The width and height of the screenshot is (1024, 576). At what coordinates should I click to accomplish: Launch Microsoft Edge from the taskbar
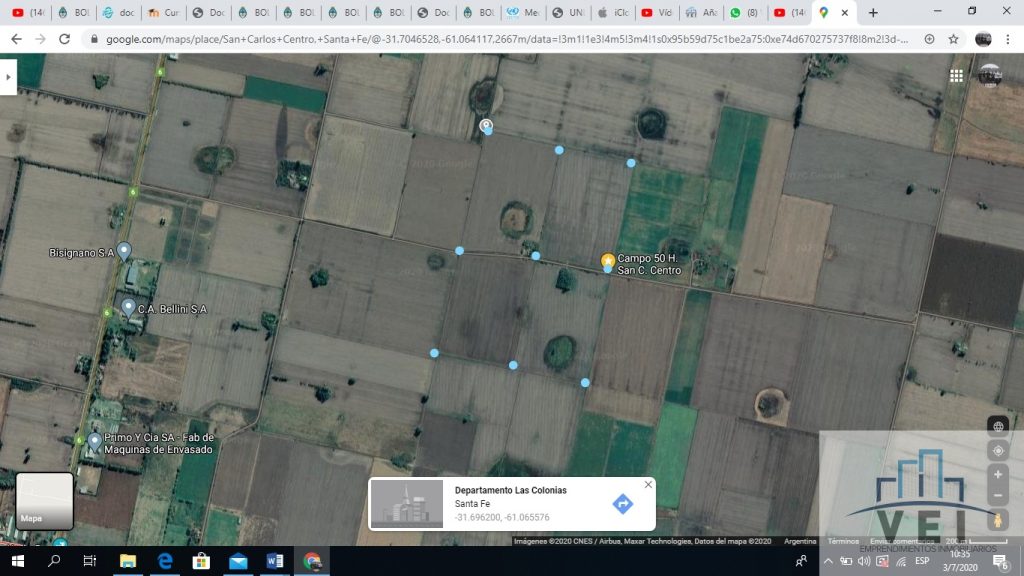(165, 561)
